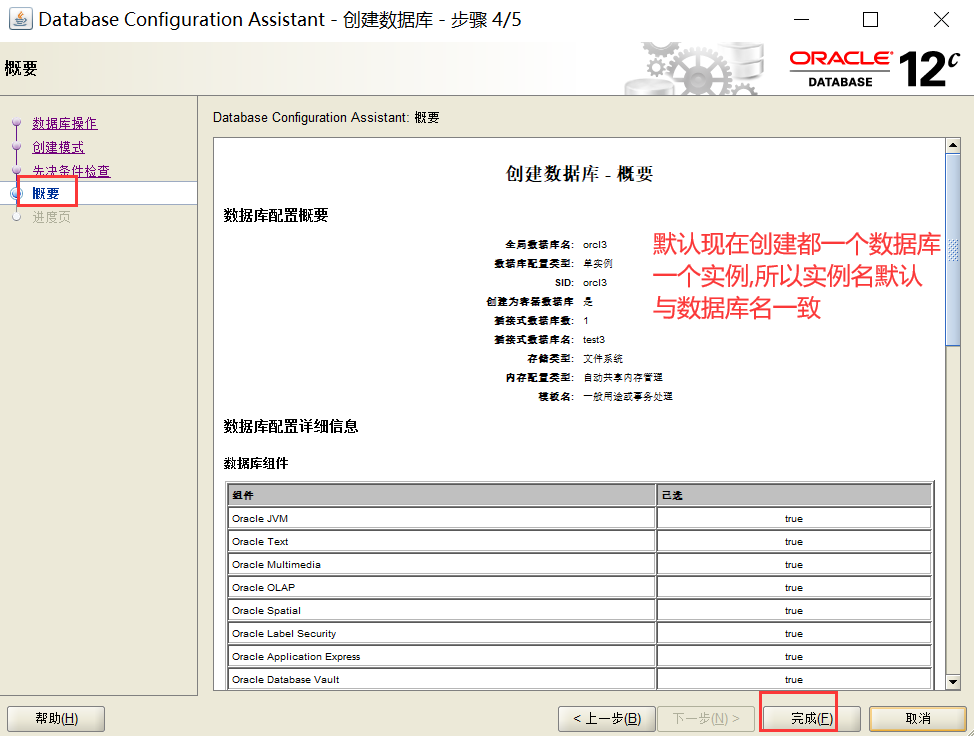Viewport: 974px width, 738px height.
Task: Click the 完成(F) button
Action: coord(811,719)
